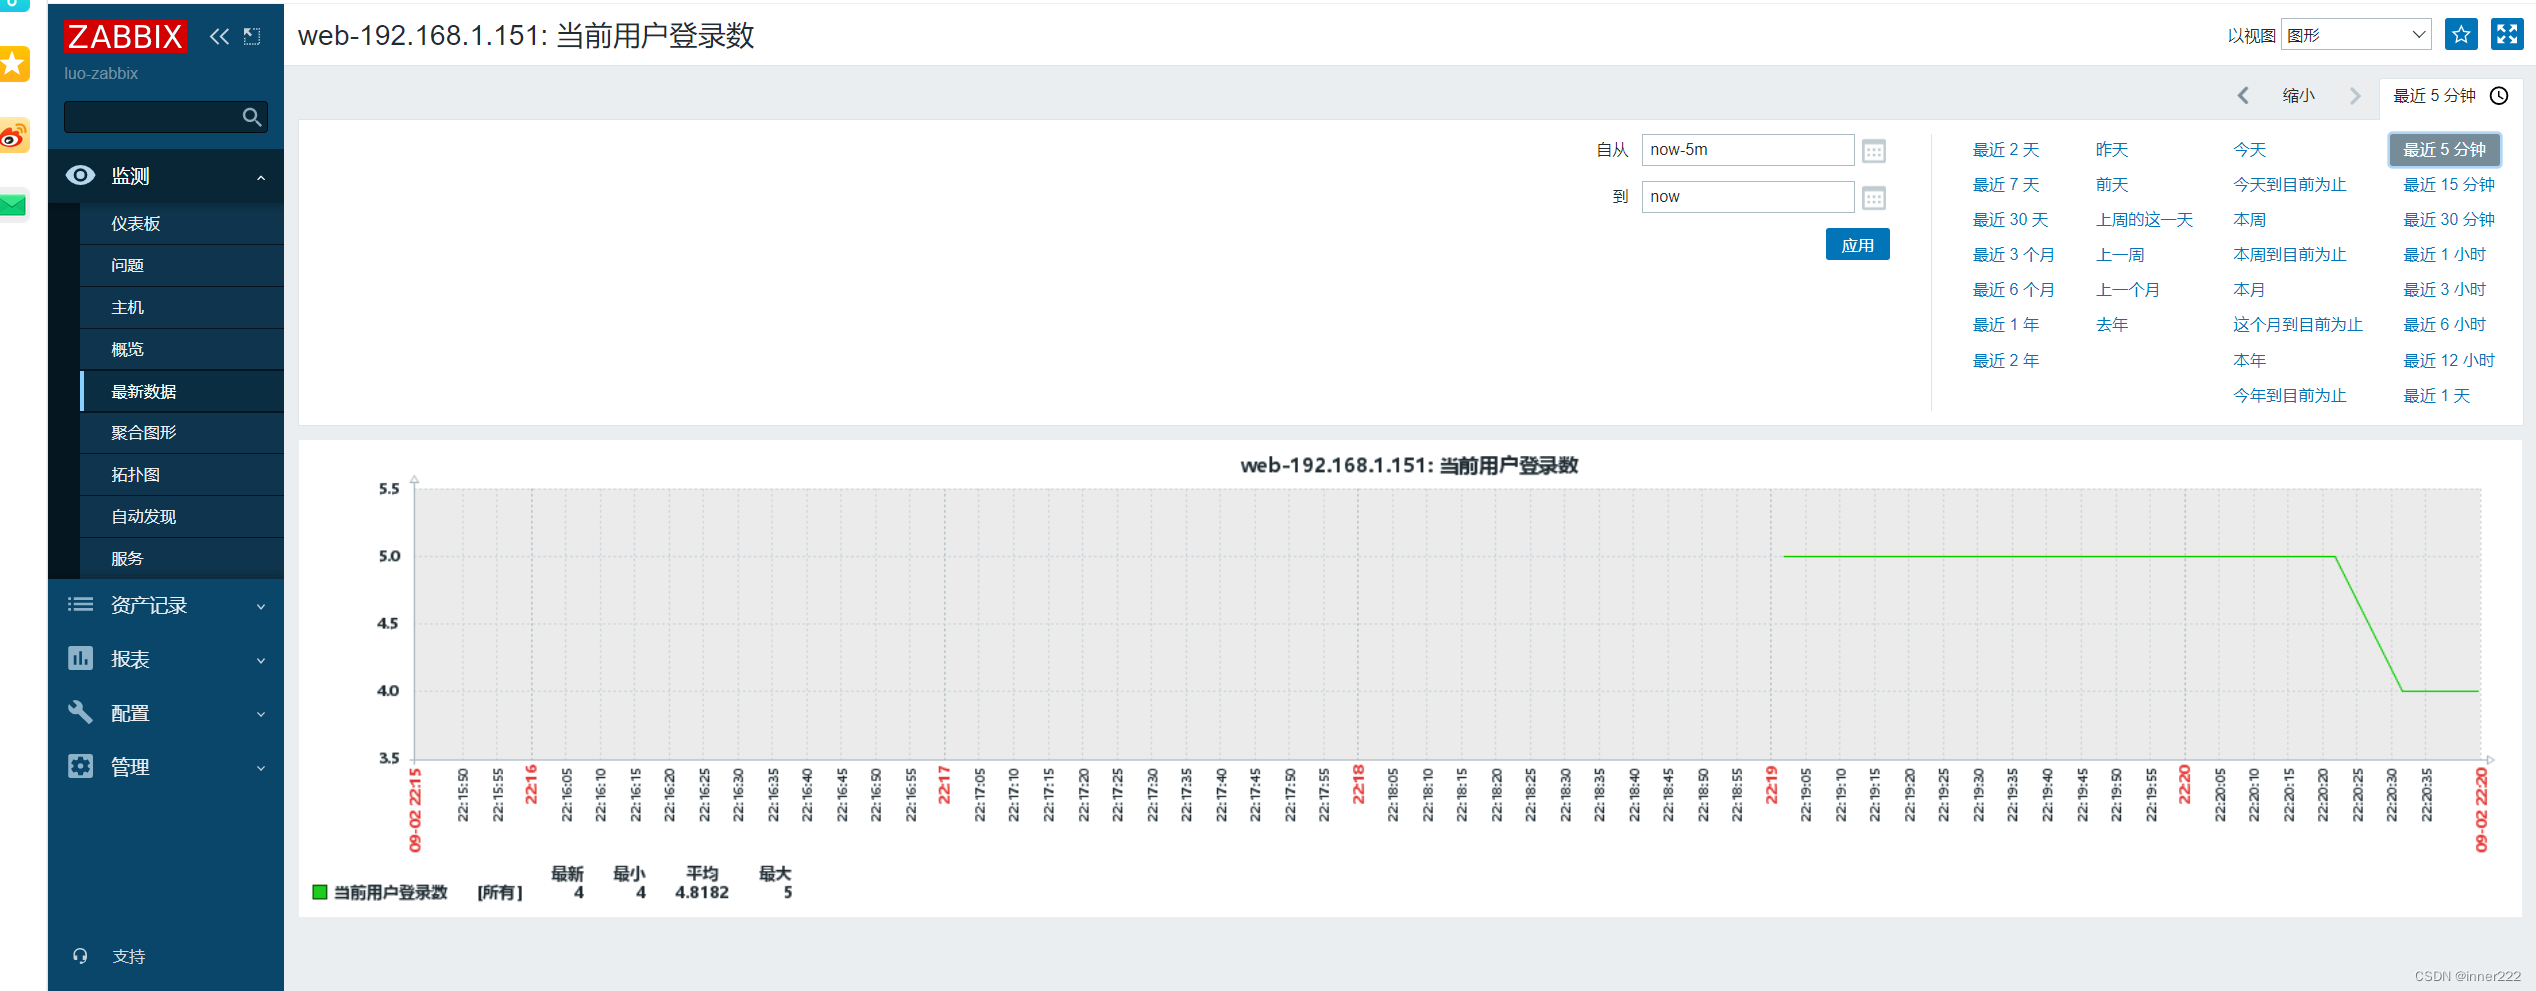Viewport: 2536px width, 991px height.
Task: Select 这个月到目前为止 time range
Action: click(x=2298, y=325)
